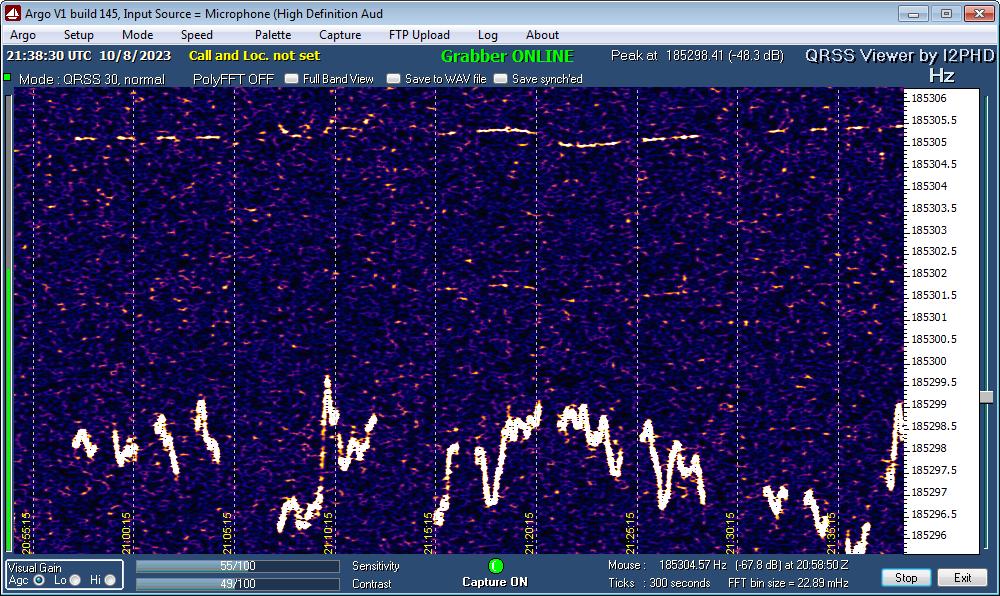Screen dimensions: 1000x596
Task: Click the Peak at 185298.41 readout
Action: tap(697, 55)
